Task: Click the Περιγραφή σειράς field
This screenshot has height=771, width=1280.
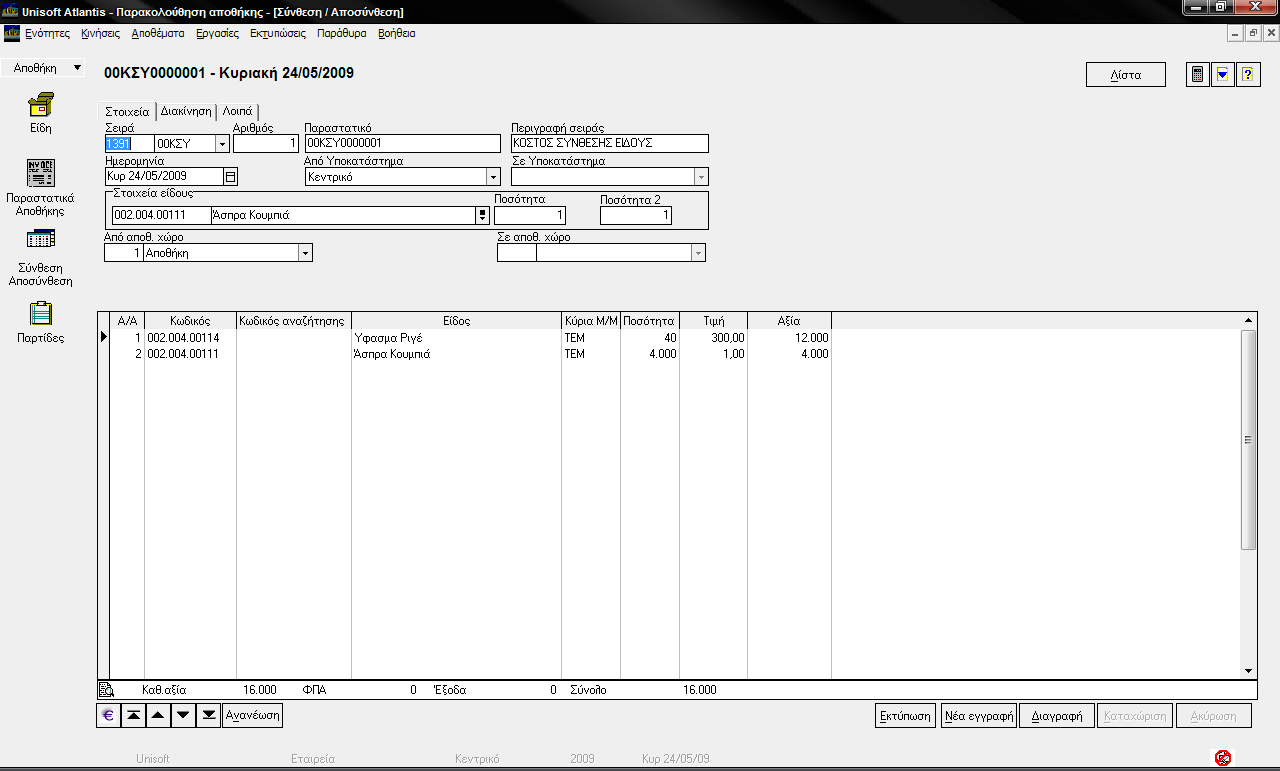Action: [x=610, y=144]
